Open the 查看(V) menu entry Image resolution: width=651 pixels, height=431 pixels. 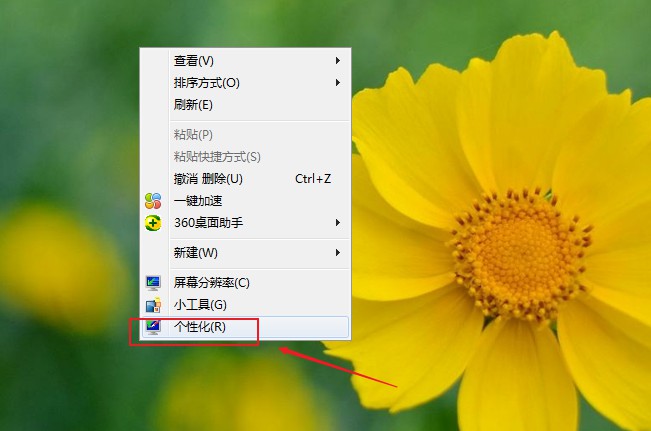coord(245,61)
